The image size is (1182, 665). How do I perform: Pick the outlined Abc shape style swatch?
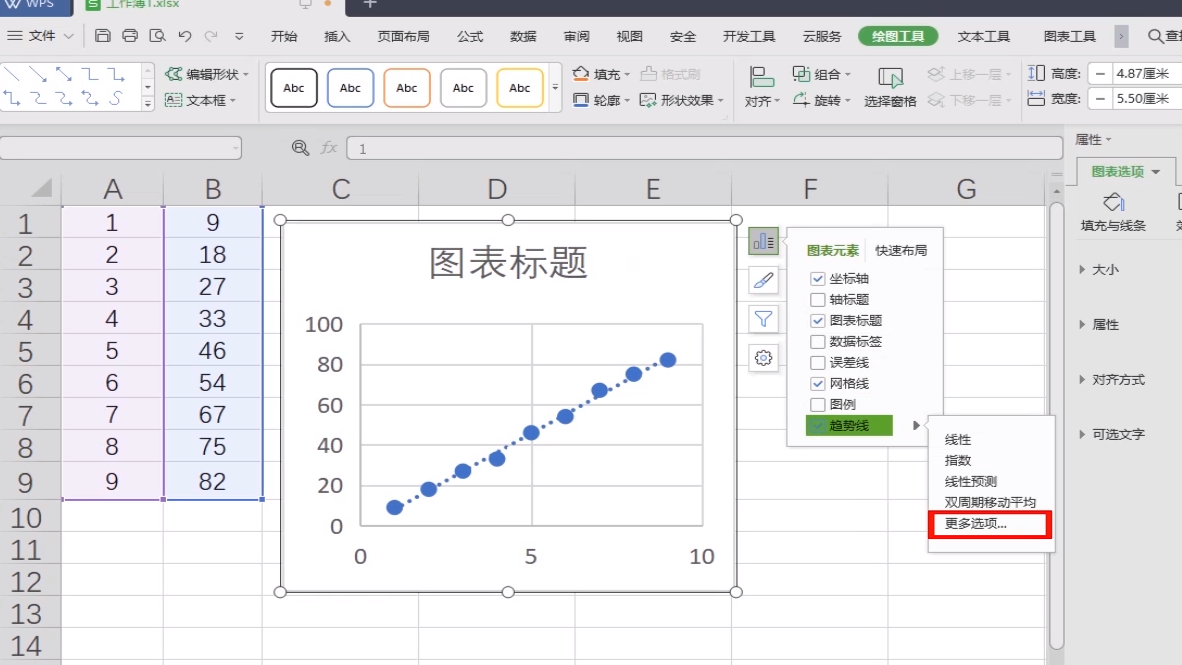coord(293,88)
